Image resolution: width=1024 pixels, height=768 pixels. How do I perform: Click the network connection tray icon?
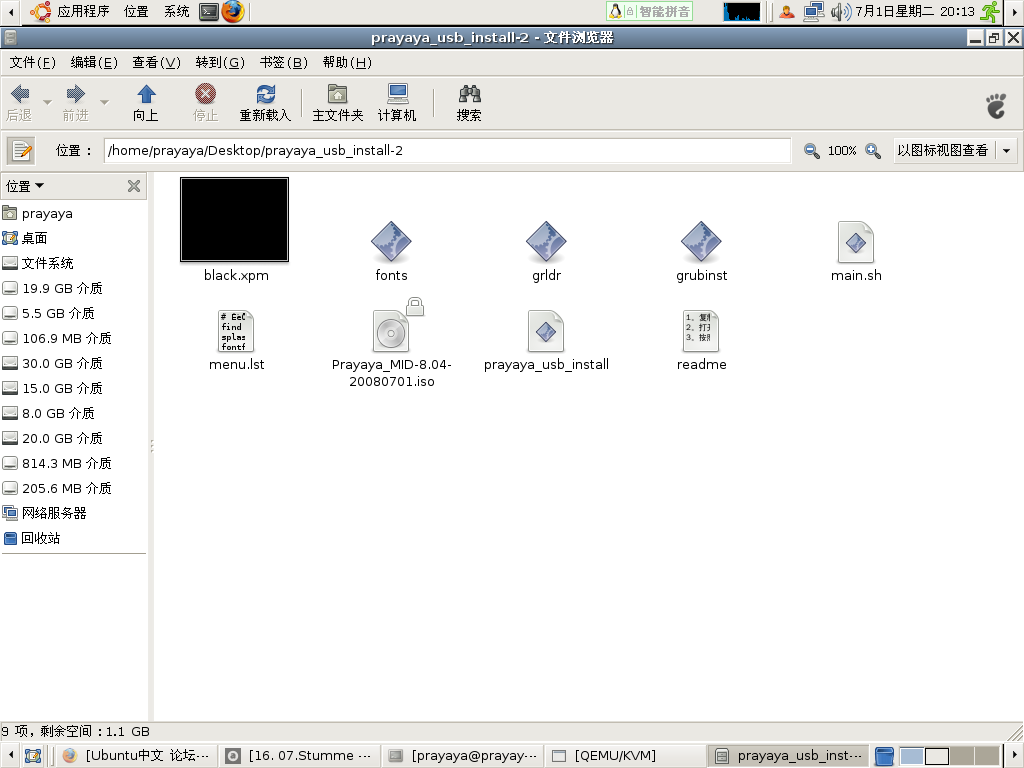814,11
